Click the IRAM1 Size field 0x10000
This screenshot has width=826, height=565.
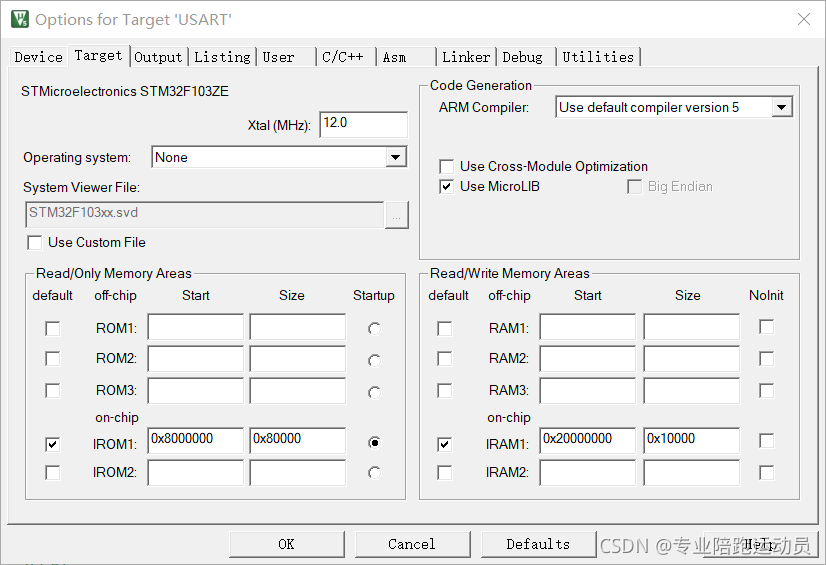tap(692, 441)
